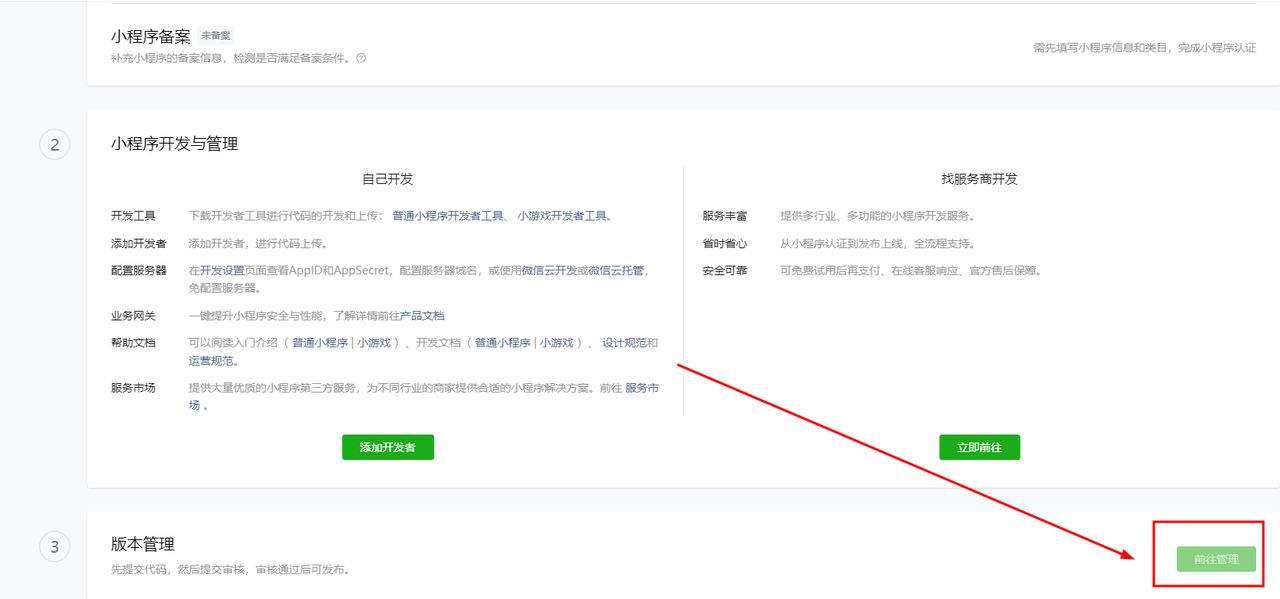
Task: Click 立即前往 under 找服务商开发
Action: coord(979,447)
